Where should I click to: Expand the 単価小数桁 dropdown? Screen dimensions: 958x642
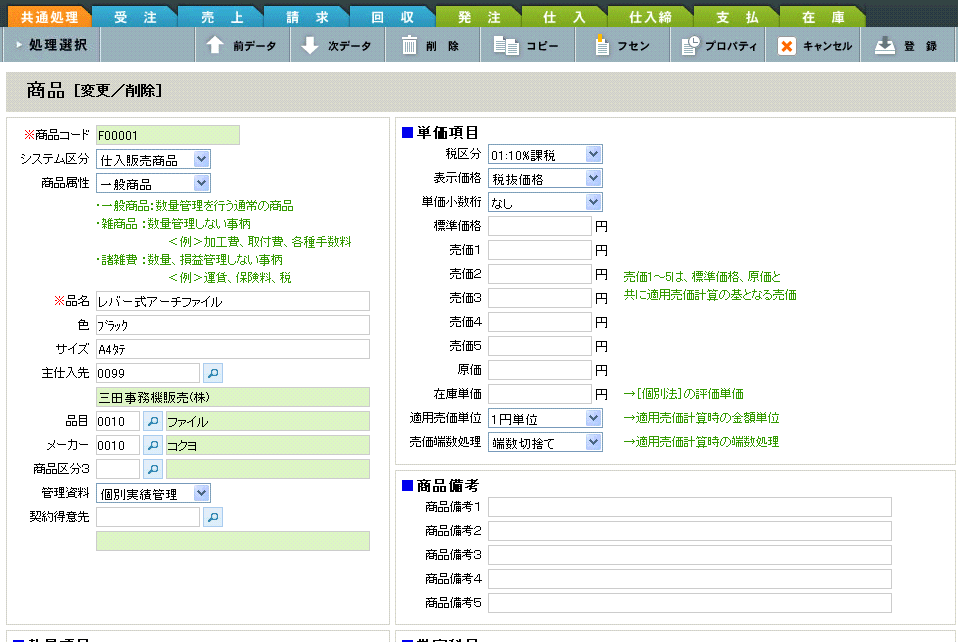click(x=593, y=202)
